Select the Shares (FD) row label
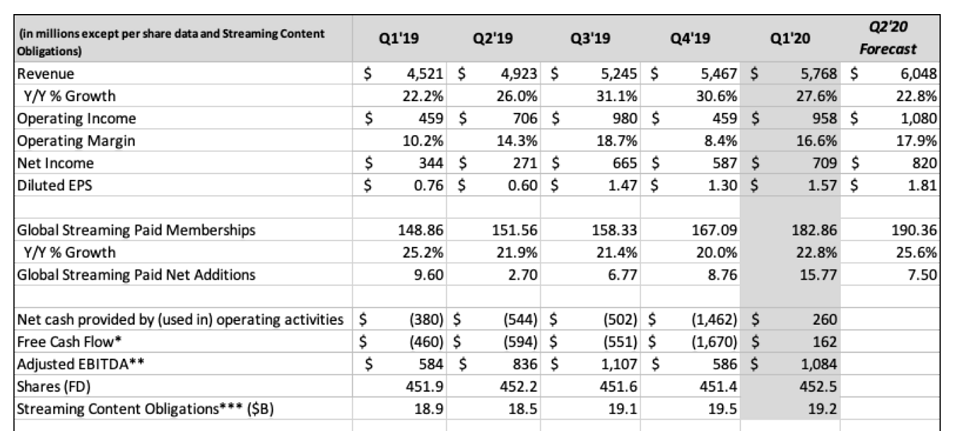 (x=48, y=387)
